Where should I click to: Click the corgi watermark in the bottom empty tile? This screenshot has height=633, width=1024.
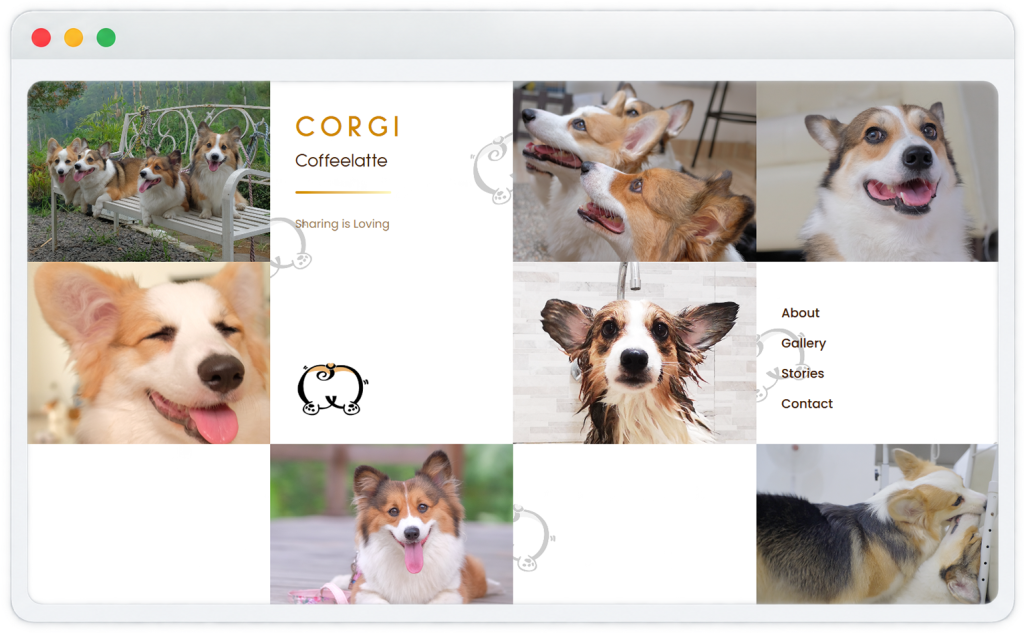[x=534, y=538]
